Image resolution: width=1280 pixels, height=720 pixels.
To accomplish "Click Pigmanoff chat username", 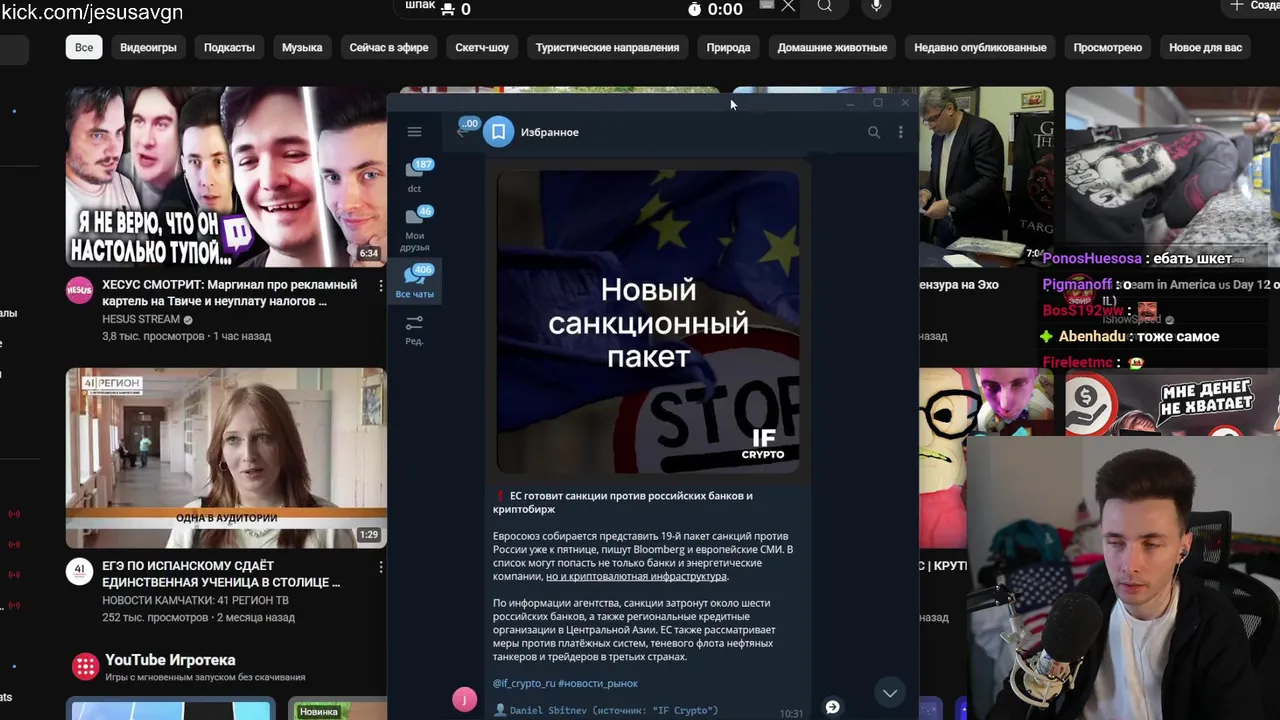I will click(1077, 285).
